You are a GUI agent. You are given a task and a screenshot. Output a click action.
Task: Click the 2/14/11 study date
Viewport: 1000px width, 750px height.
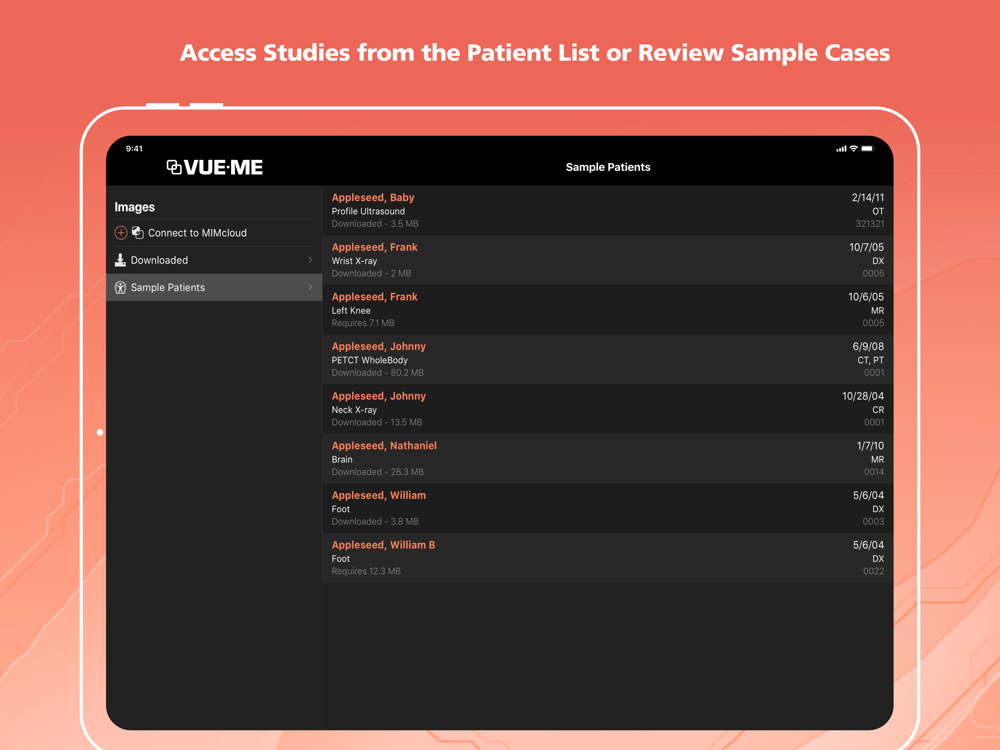click(x=867, y=198)
